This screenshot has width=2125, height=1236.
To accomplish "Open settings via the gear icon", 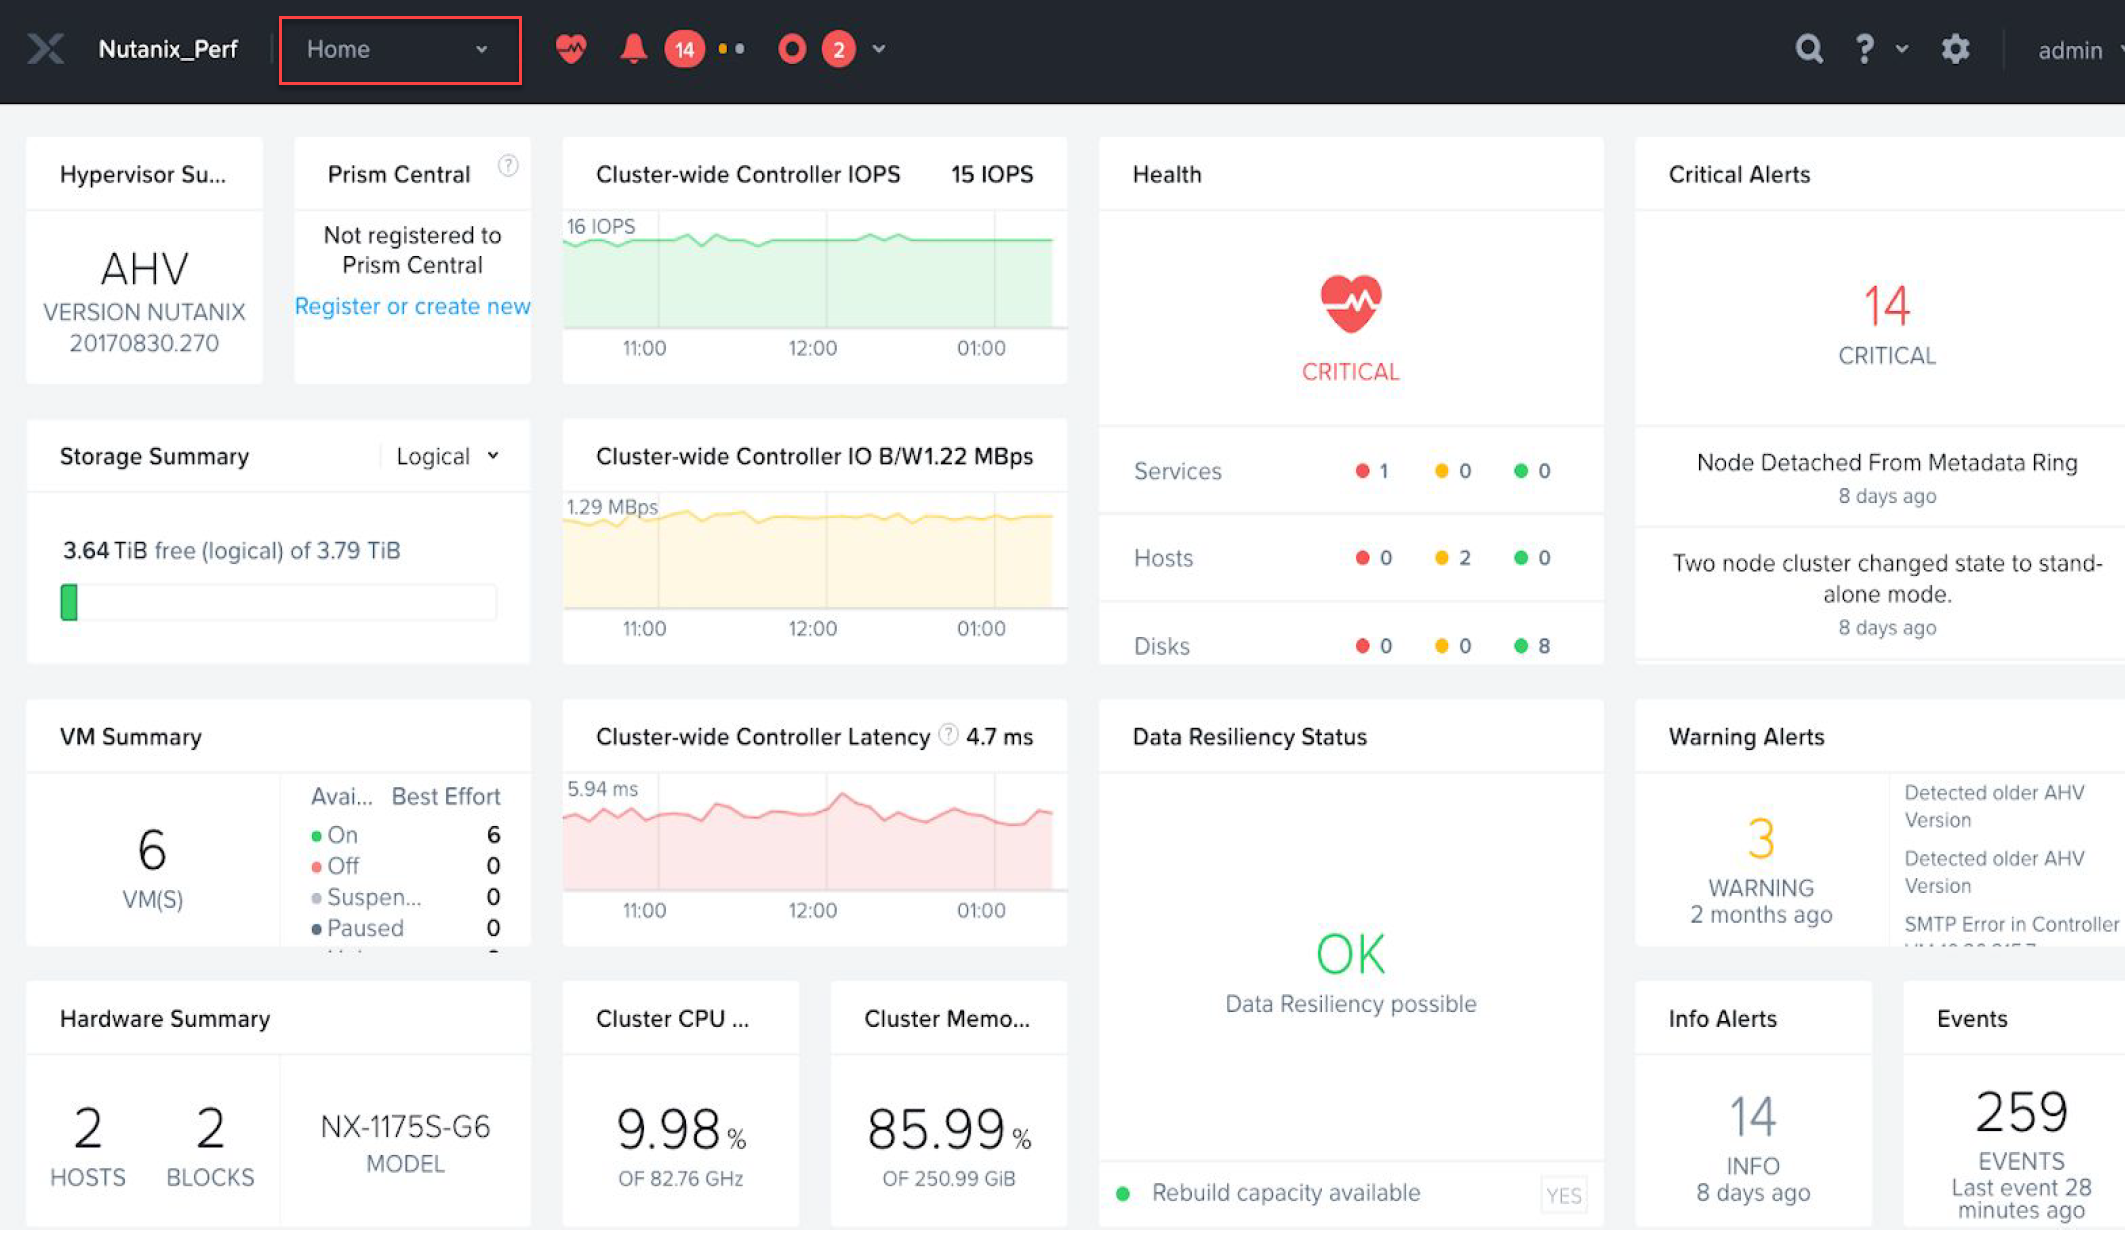I will pos(1955,48).
